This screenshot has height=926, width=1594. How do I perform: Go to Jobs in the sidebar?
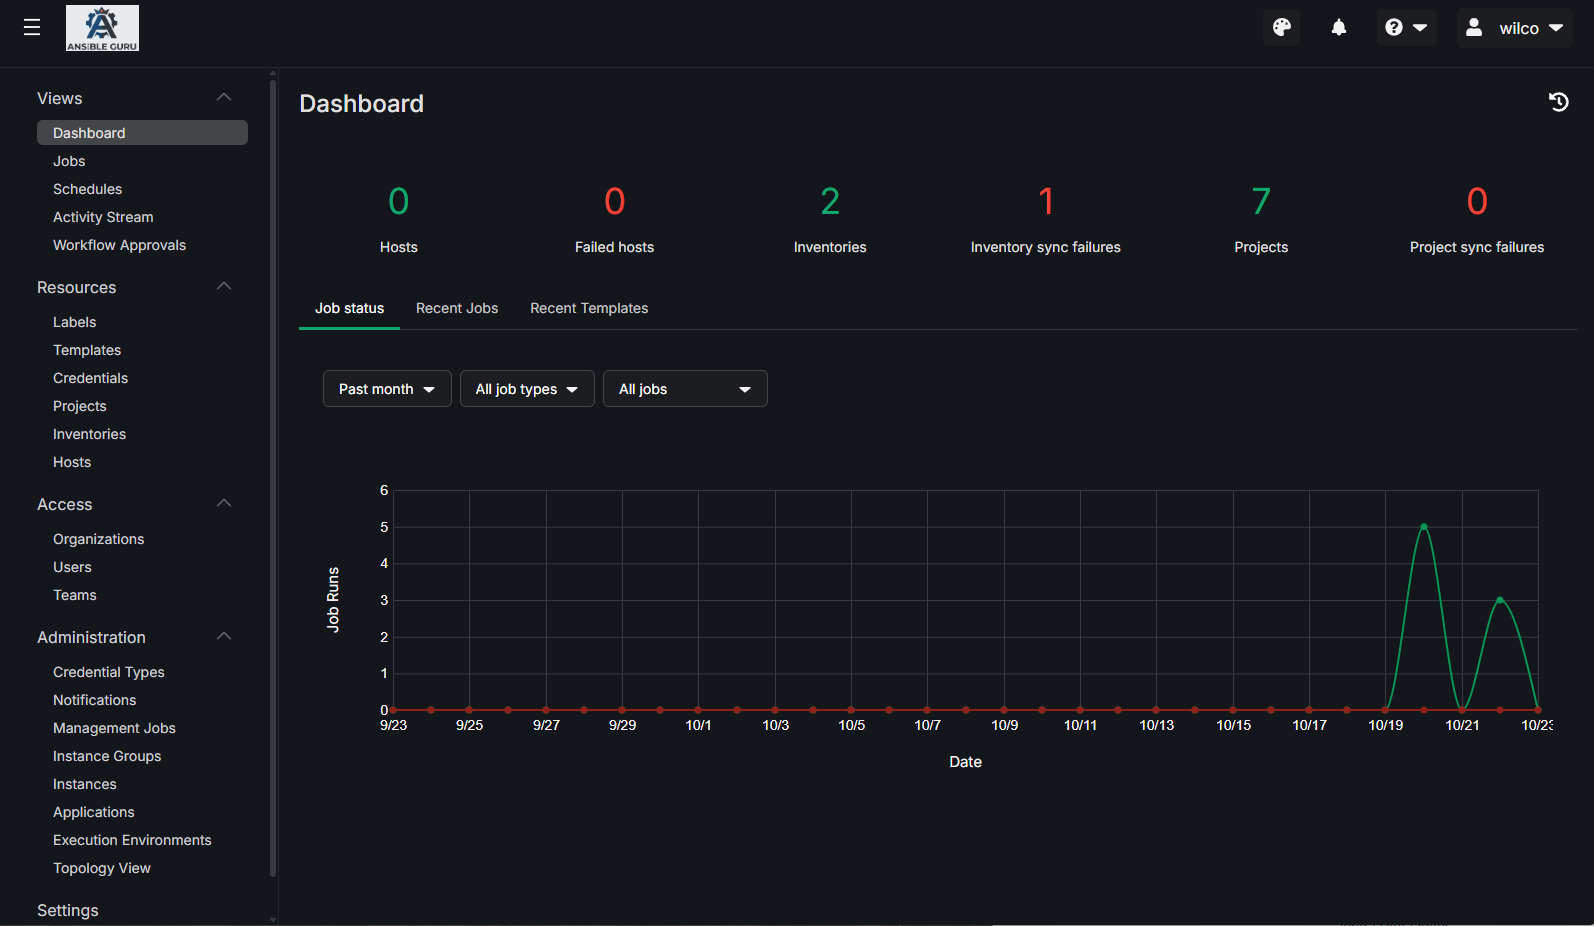tap(69, 161)
